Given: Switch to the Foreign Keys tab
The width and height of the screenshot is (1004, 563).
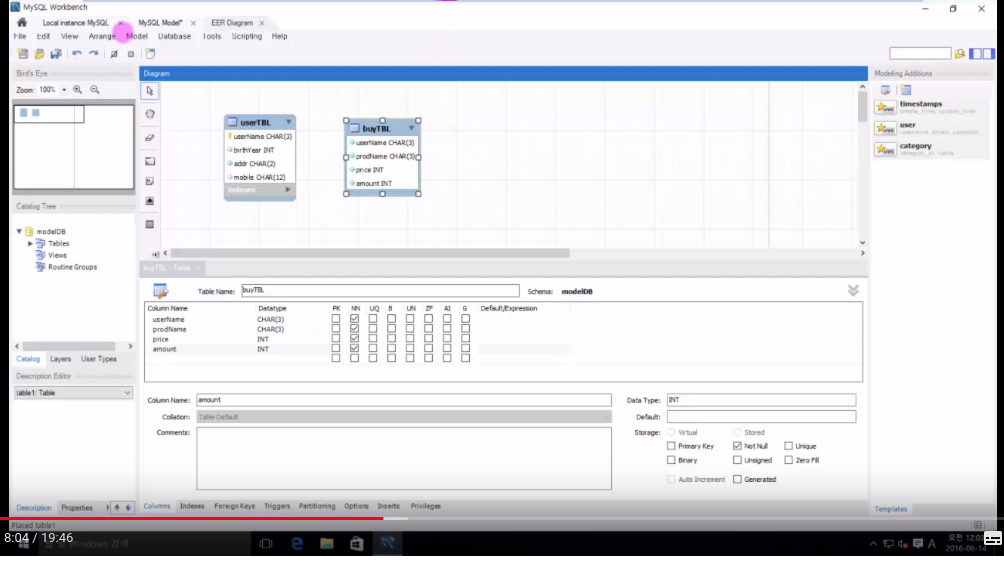Looking at the screenshot, I should point(234,506).
